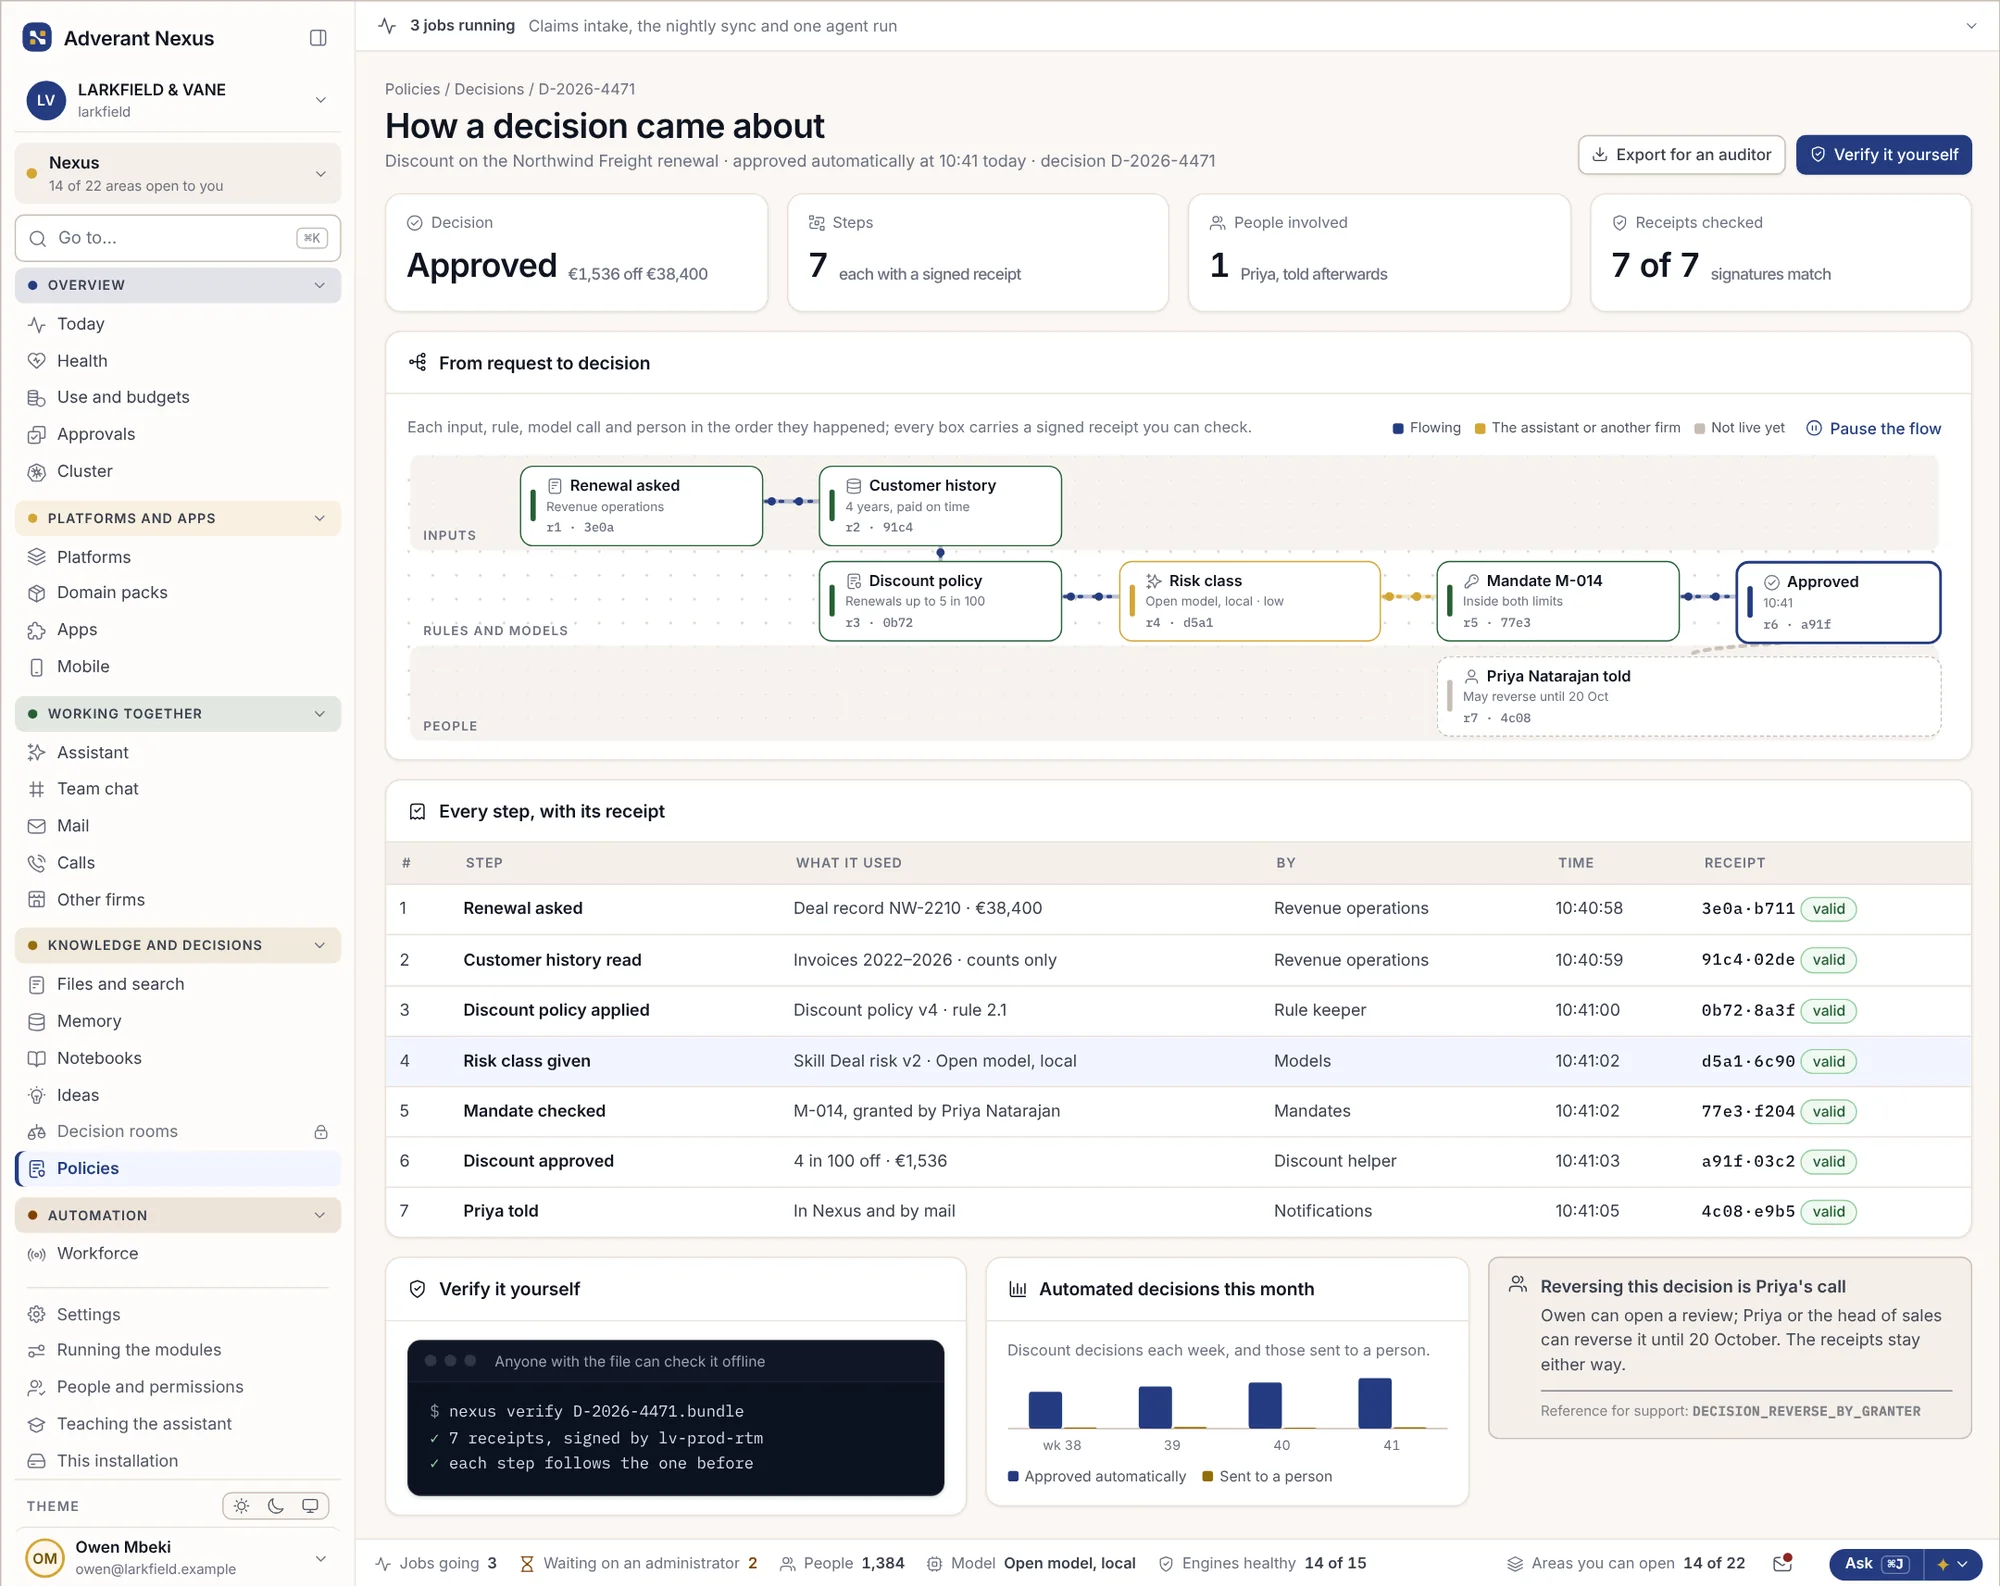Screen dimensions: 2000x1586
Task: Follow the Policies breadcrumb link
Action: pyautogui.click(x=412, y=89)
